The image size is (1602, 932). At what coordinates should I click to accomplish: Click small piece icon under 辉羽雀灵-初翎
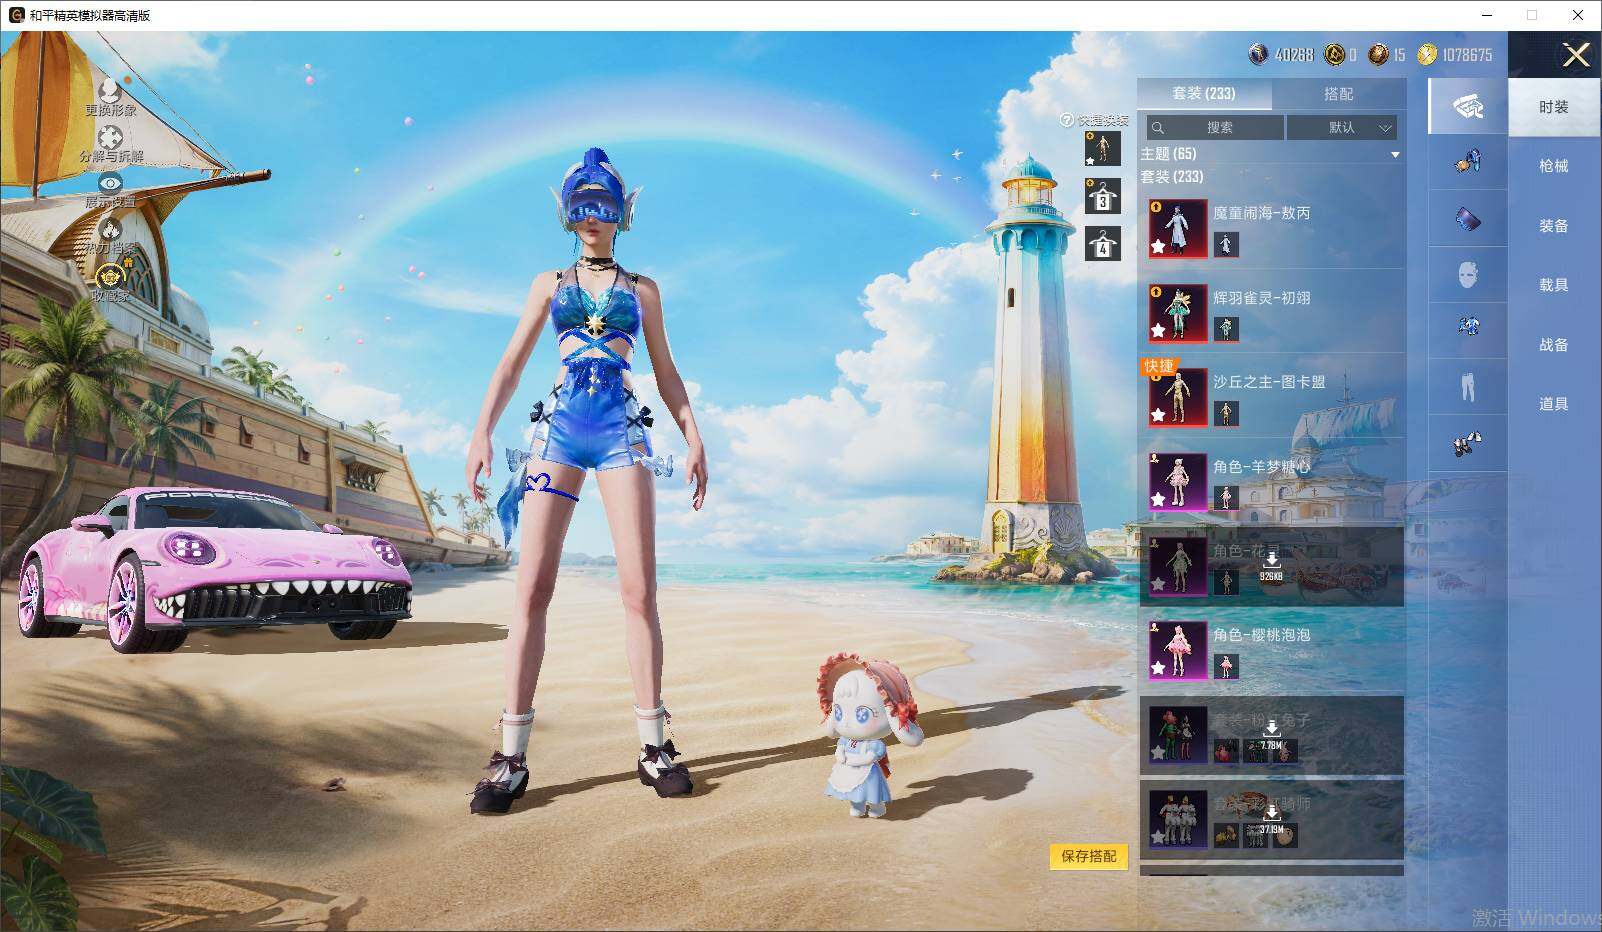(1226, 328)
